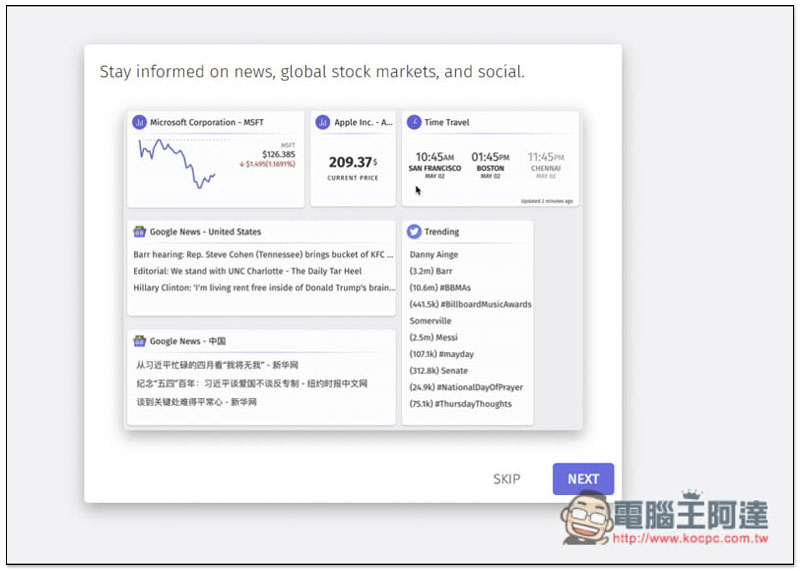Viewport: 800px width, 571px height.
Task: Click the $126.385 MSFT price
Action: tap(279, 154)
